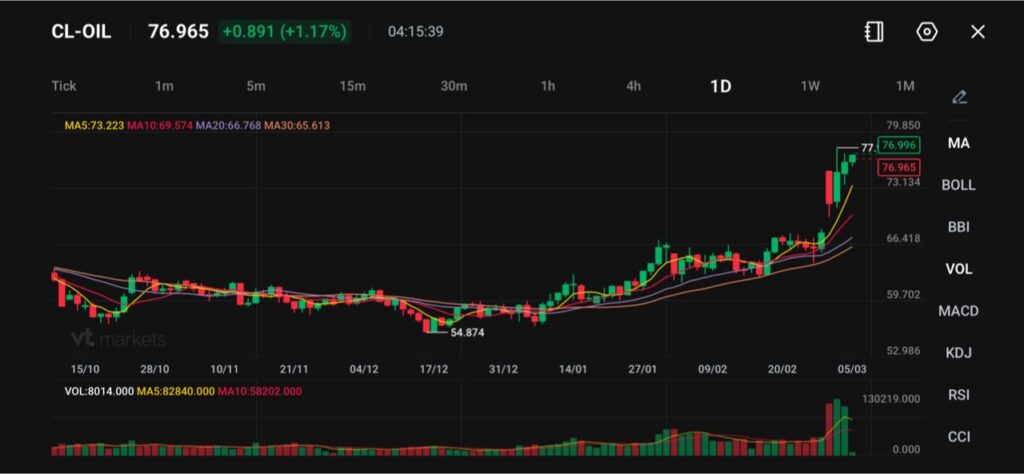Open chart settings hexagon icon

click(x=927, y=32)
